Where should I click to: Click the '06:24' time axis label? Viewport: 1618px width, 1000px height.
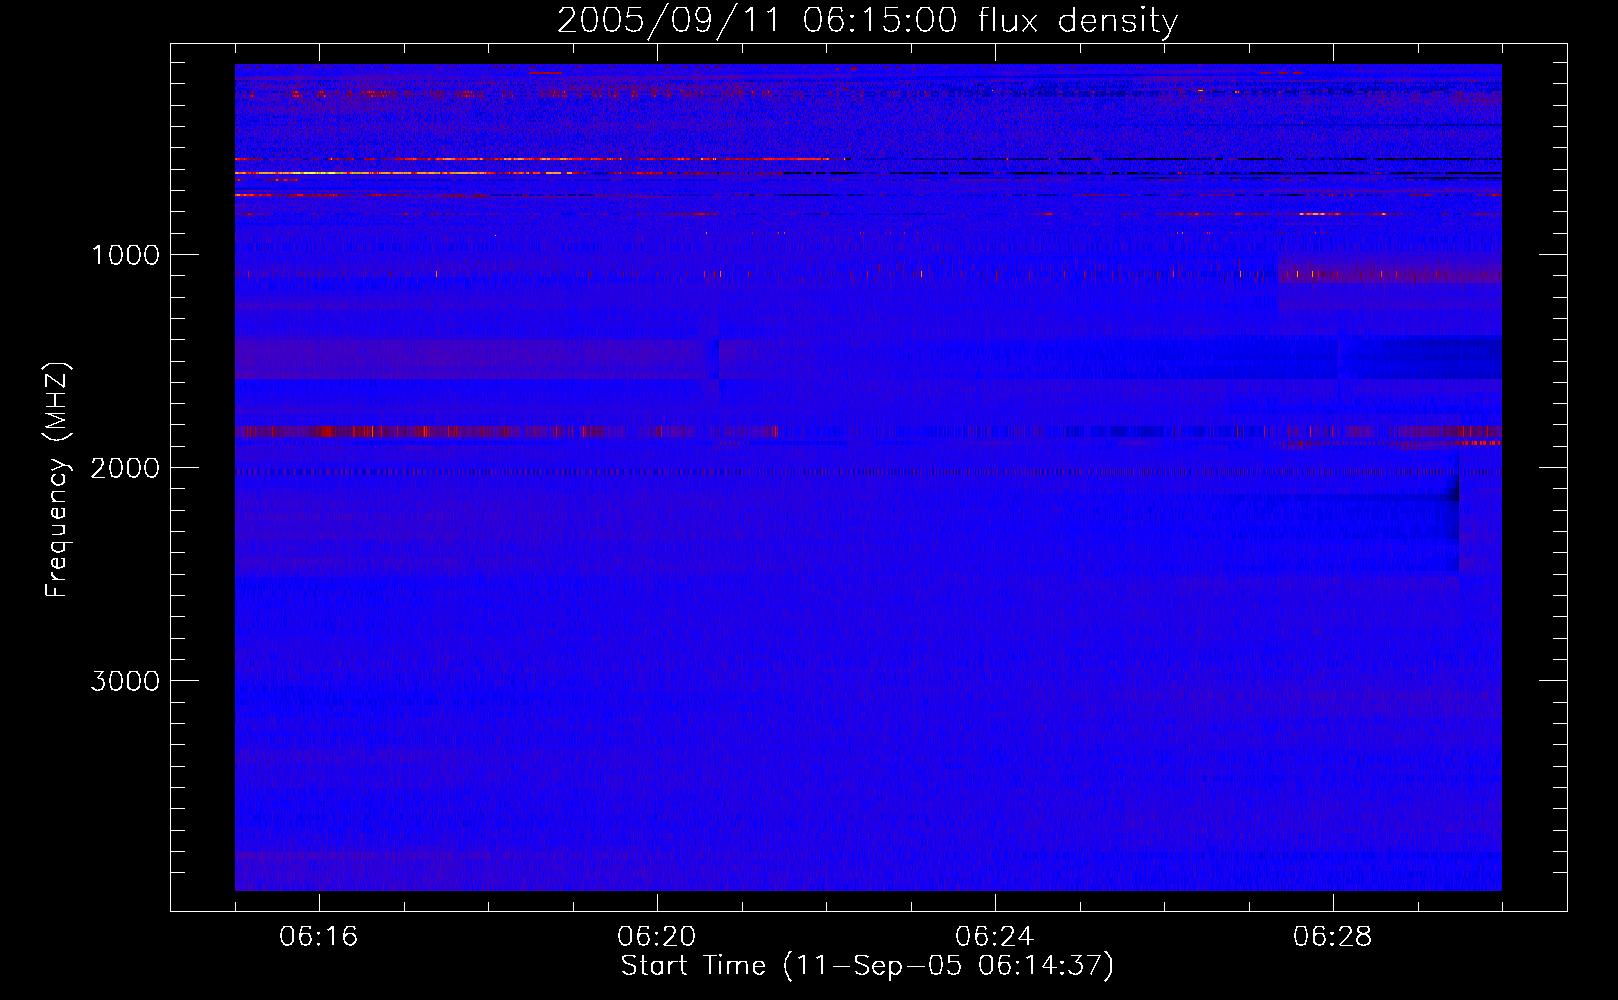pyautogui.click(x=995, y=937)
